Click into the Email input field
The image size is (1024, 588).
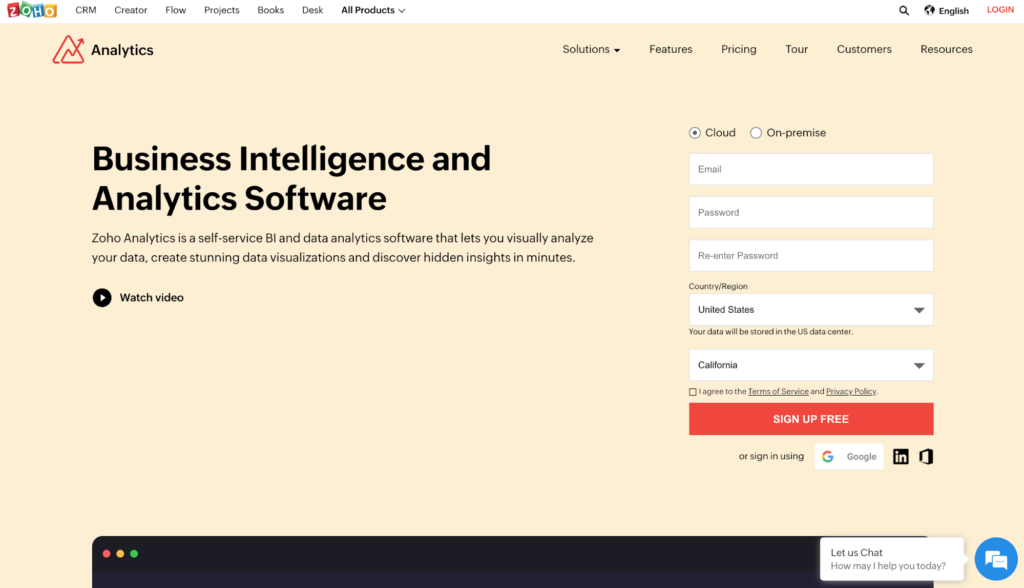pyautogui.click(x=810, y=169)
